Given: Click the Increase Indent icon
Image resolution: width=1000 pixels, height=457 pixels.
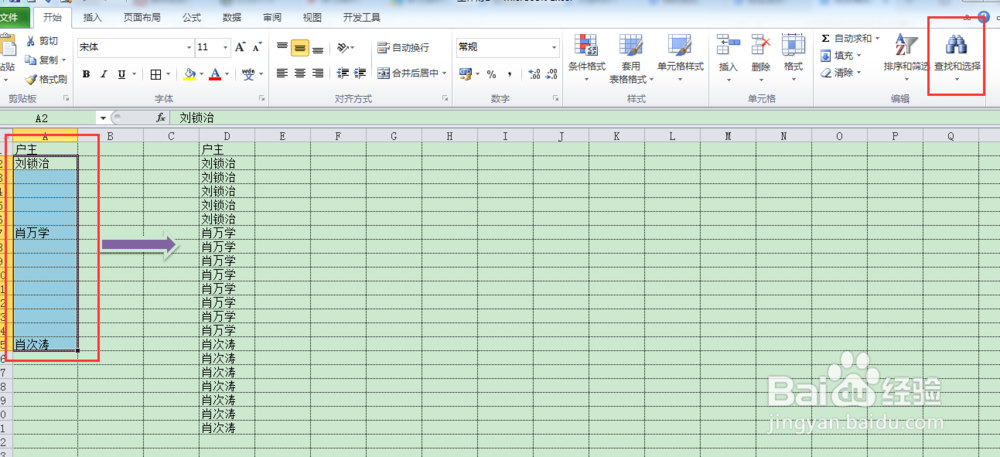Looking at the screenshot, I should click(360, 73).
